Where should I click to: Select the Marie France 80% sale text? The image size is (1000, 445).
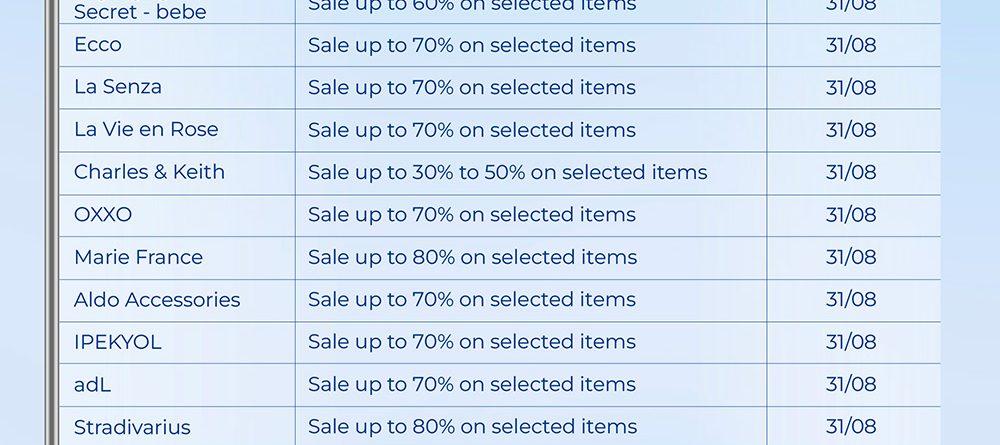pyautogui.click(x=472, y=257)
